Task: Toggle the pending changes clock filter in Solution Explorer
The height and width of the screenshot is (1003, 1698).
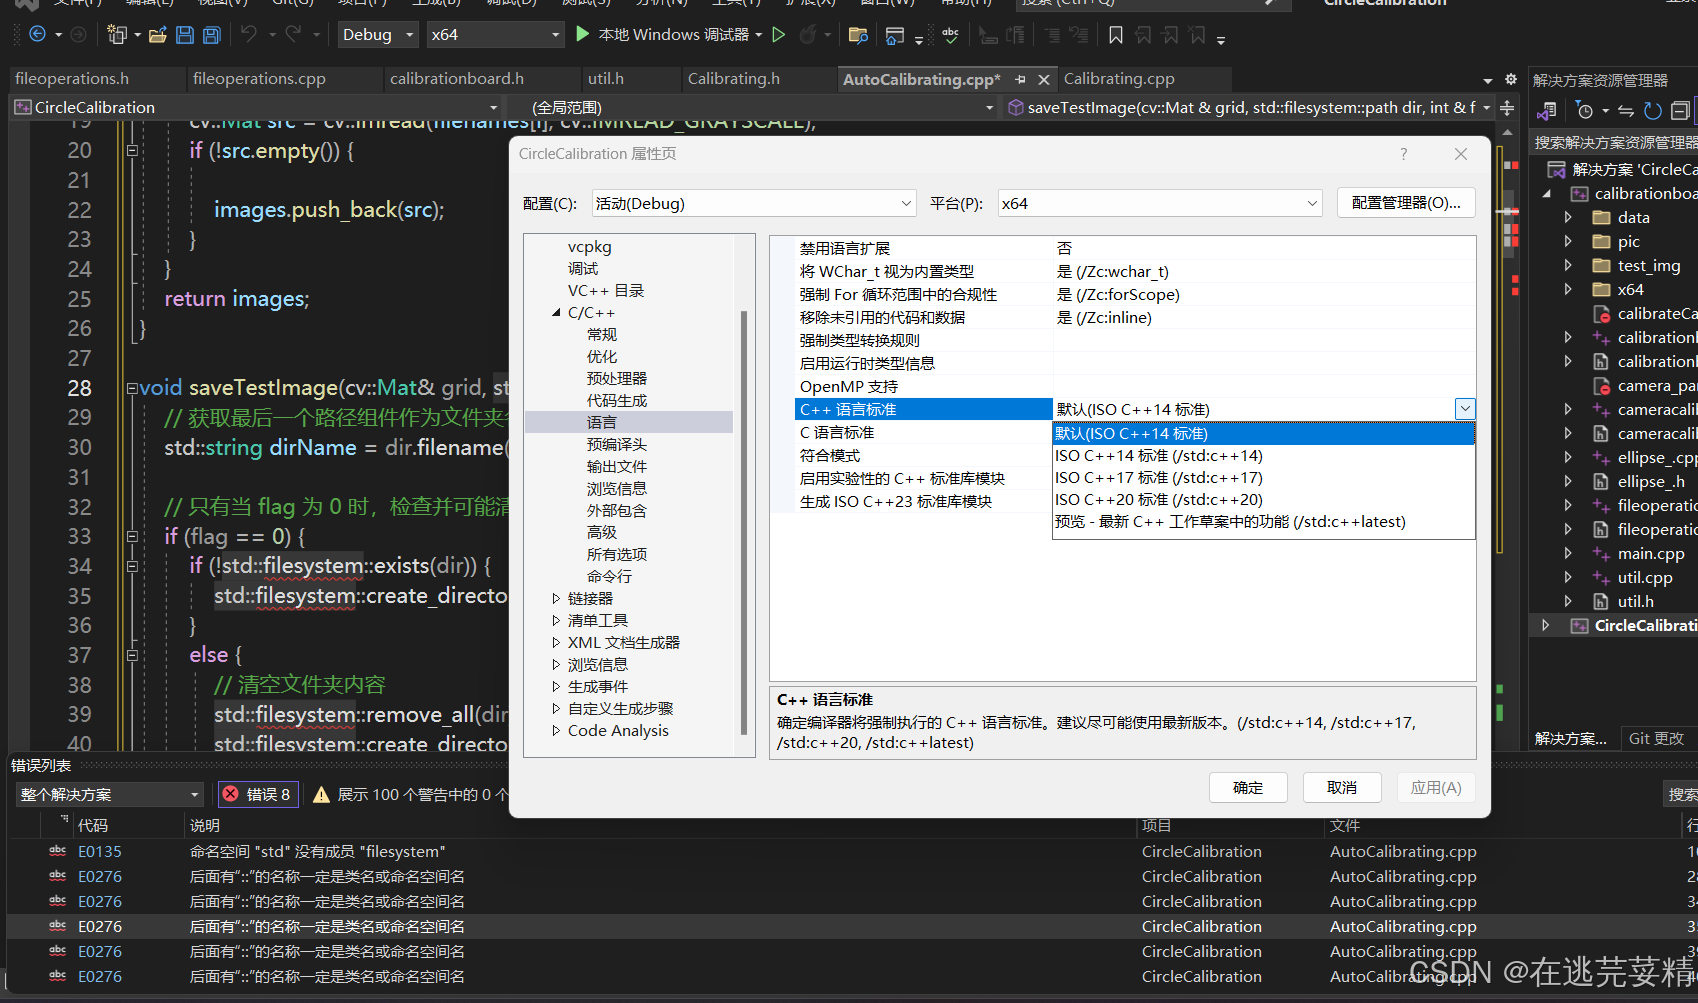Action: click(x=1587, y=111)
